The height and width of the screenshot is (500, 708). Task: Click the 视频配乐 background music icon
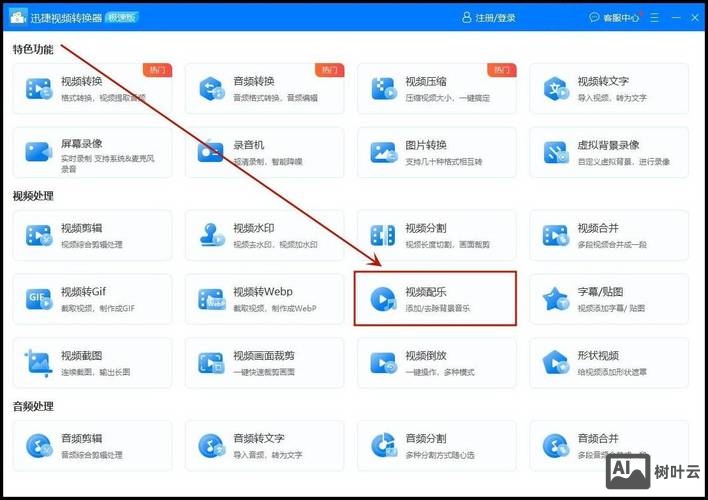(383, 299)
